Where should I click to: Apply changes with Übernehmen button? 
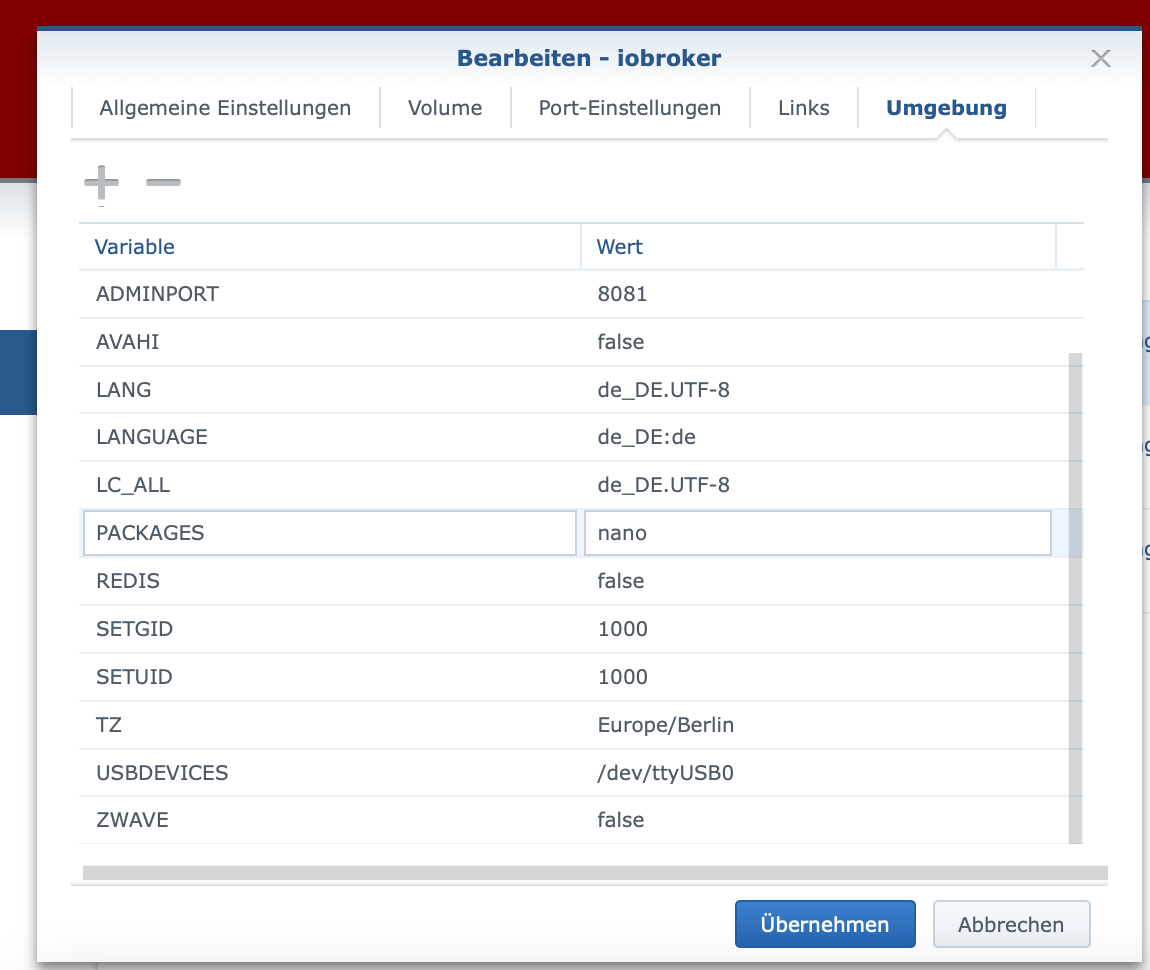[825, 925]
